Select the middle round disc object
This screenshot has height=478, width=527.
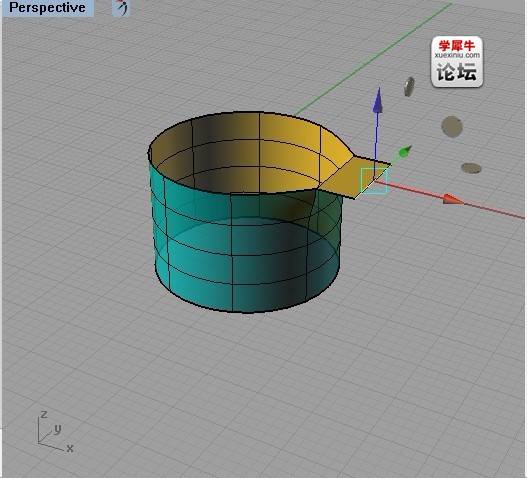point(452,127)
